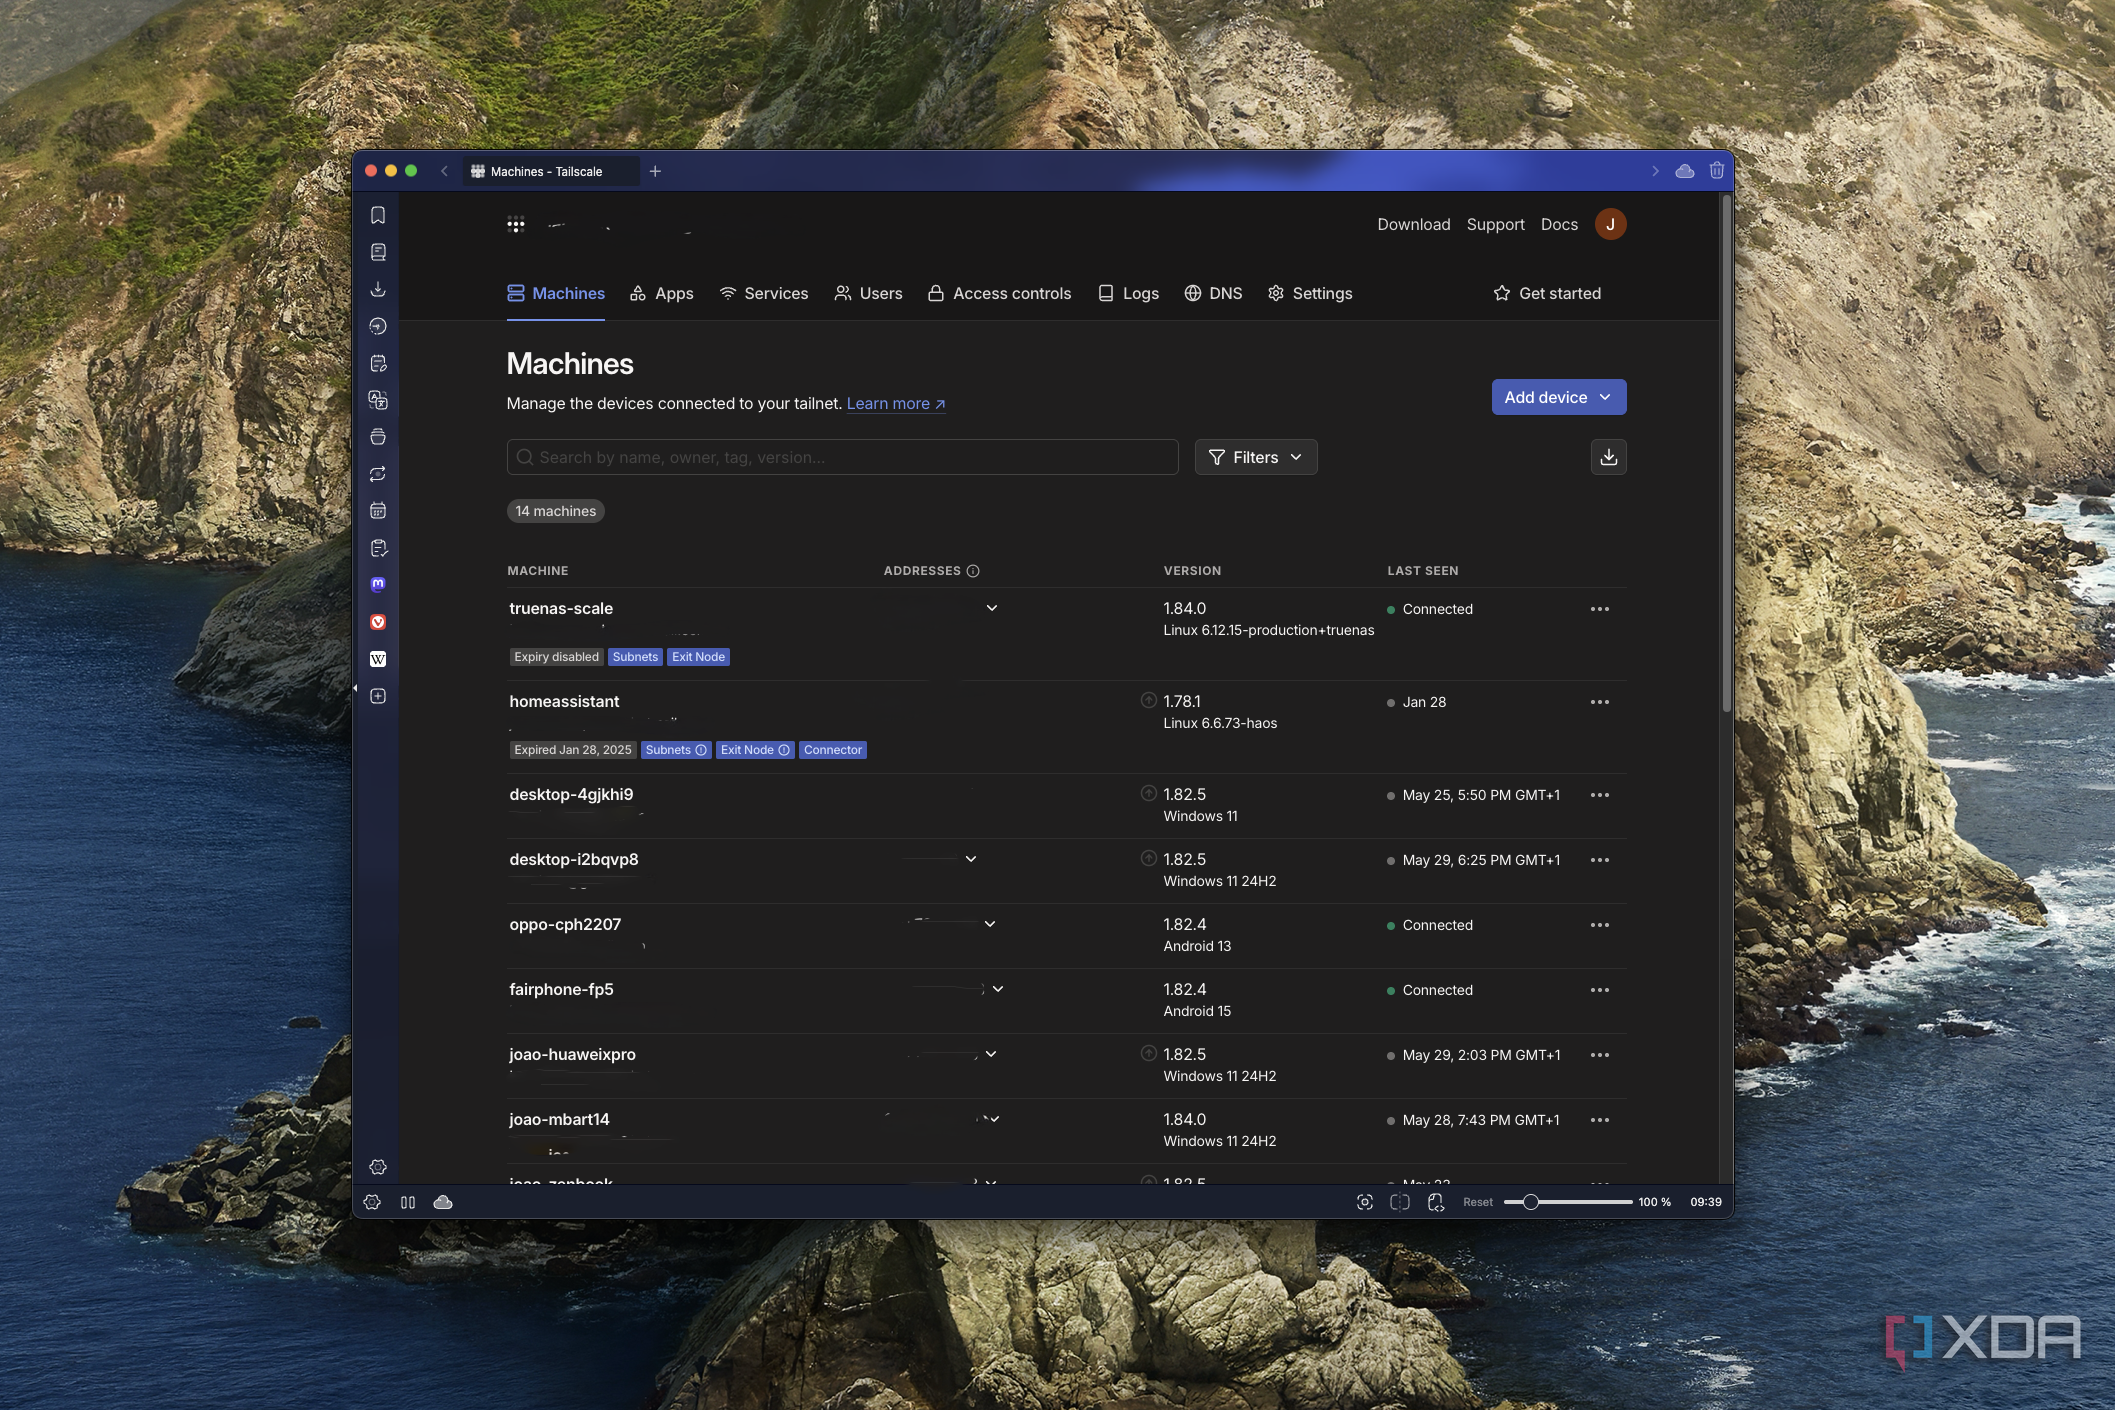Click the page zoom slider
The image size is (2115, 1410).
[x=1567, y=1202]
